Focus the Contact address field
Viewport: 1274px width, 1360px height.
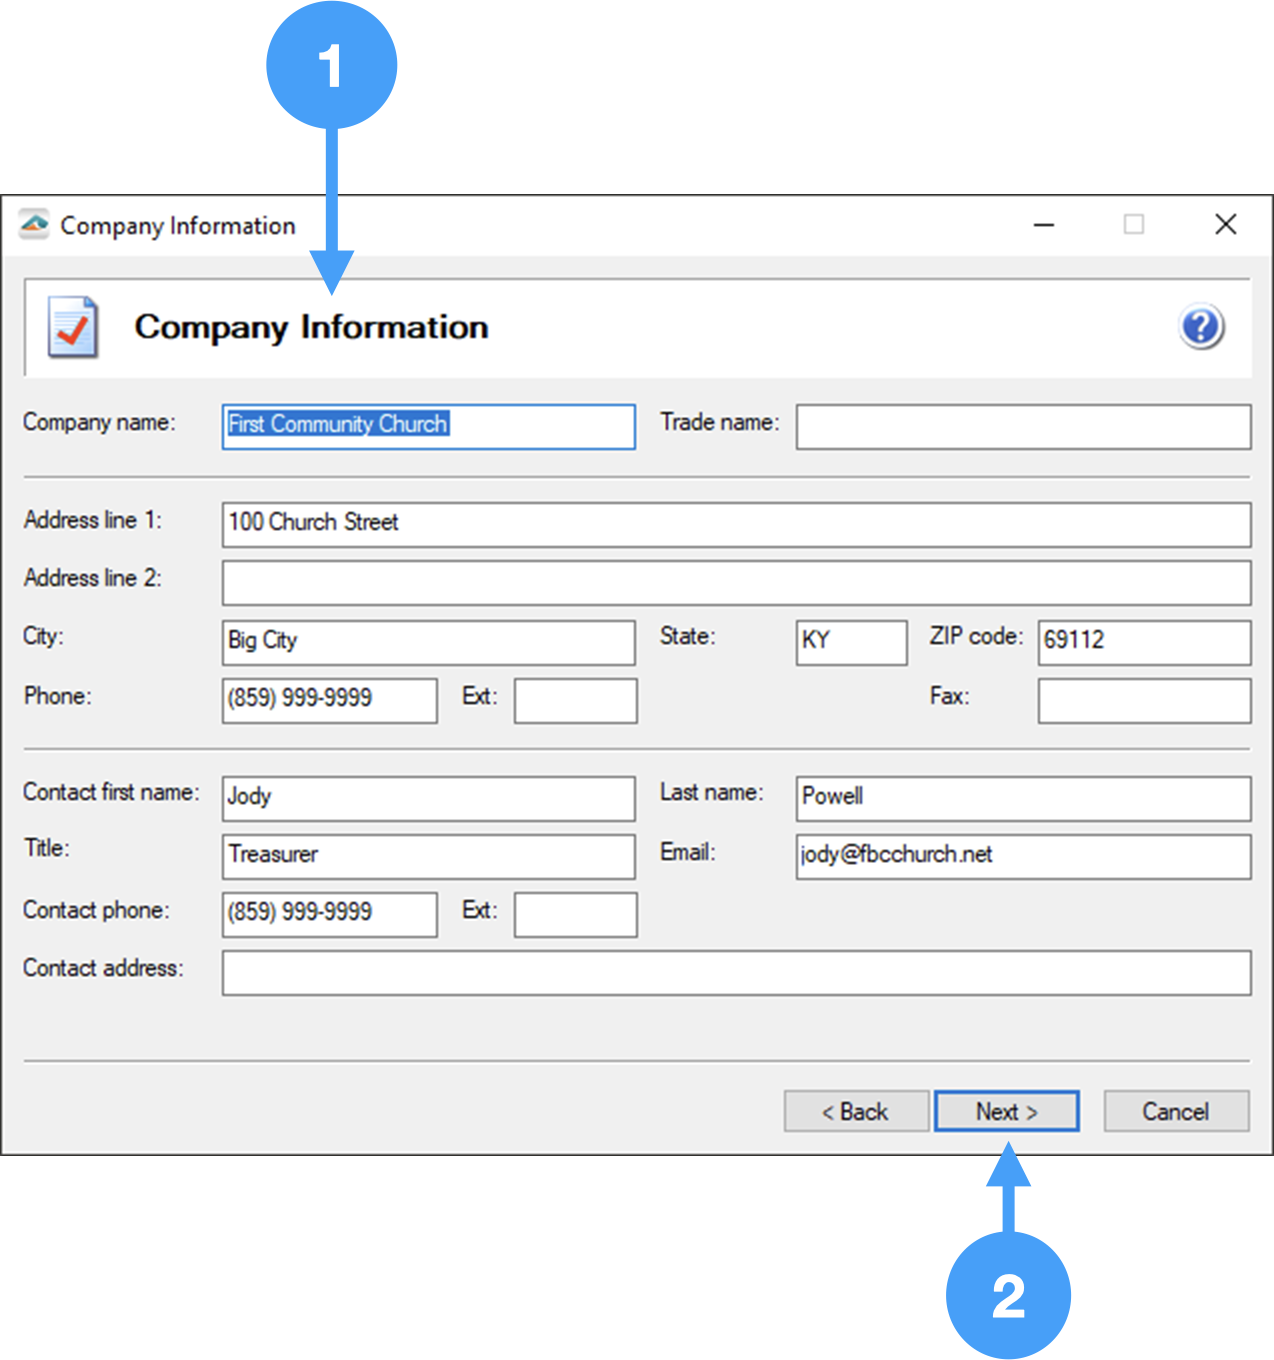tap(736, 972)
